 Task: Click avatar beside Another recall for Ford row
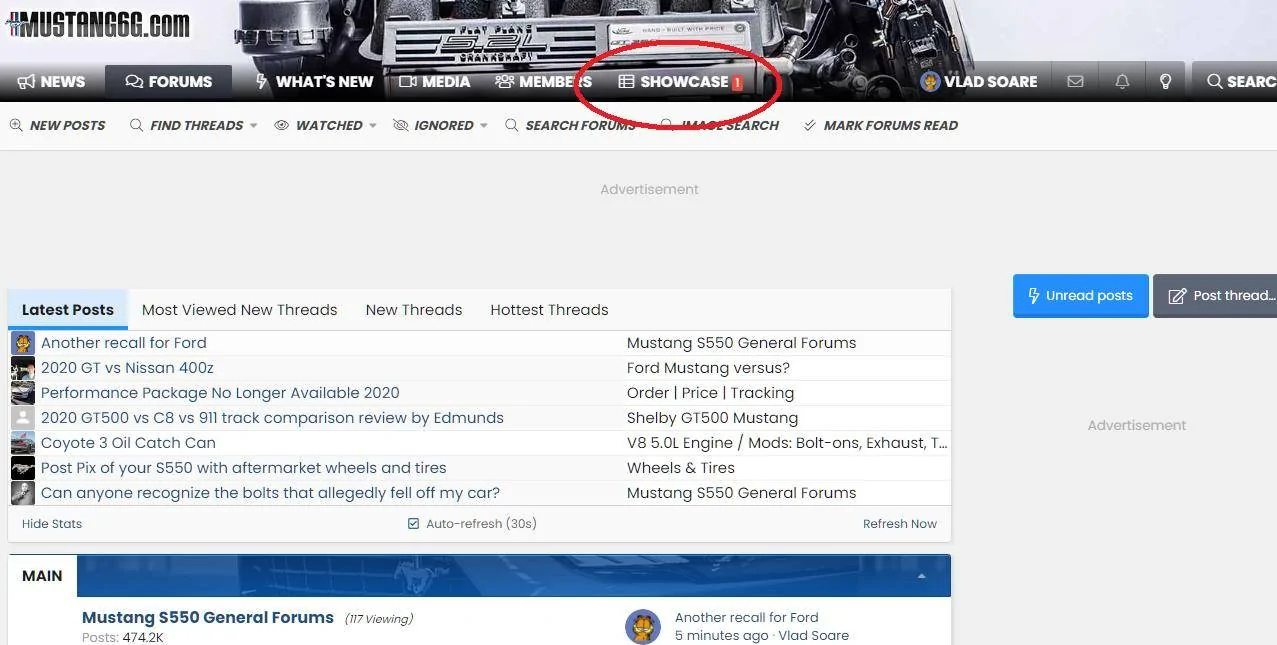point(23,343)
